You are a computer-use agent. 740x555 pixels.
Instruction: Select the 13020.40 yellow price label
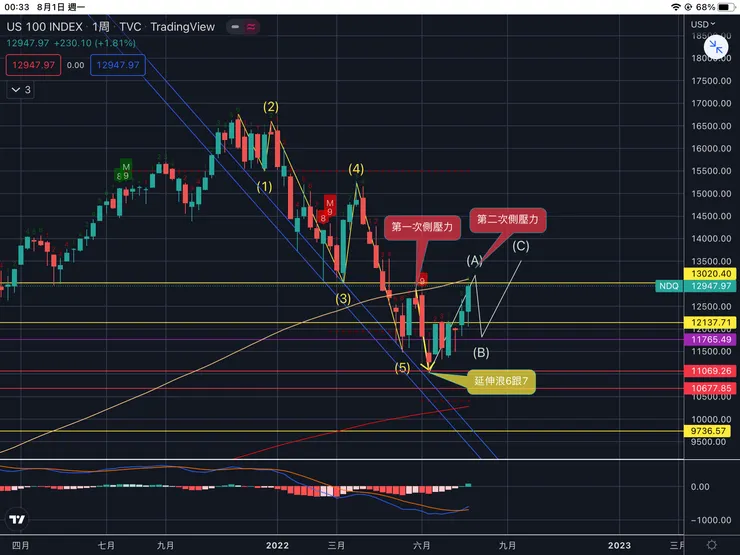[711, 274]
